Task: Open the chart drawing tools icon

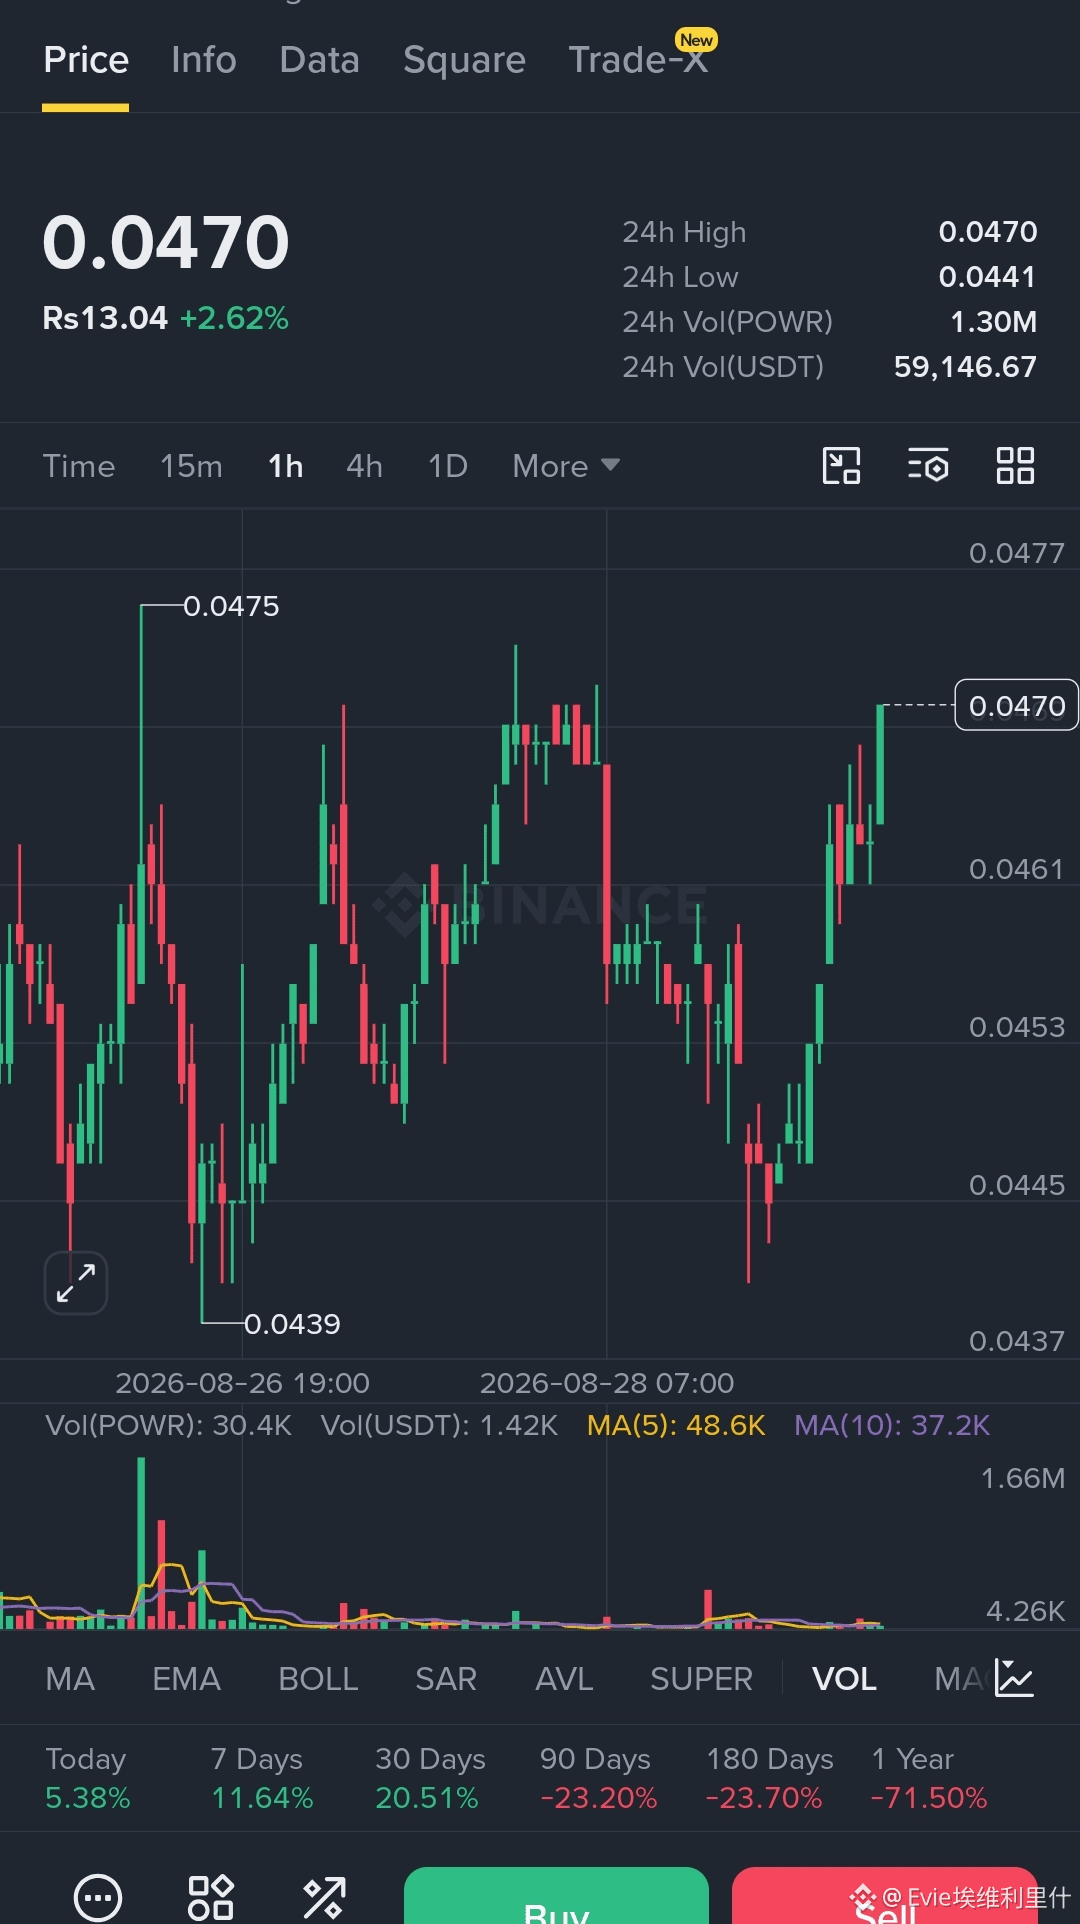Action: coord(841,466)
